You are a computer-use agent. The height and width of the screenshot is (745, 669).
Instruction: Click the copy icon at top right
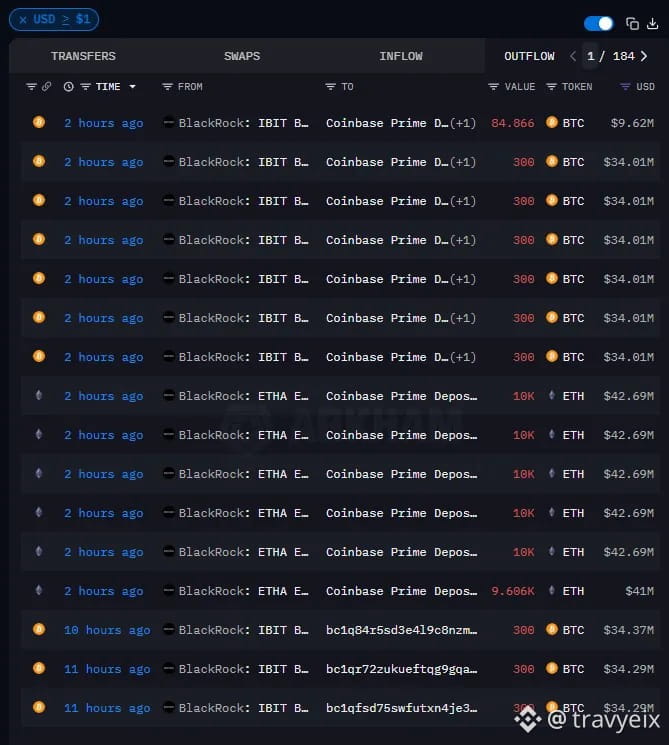coord(632,23)
